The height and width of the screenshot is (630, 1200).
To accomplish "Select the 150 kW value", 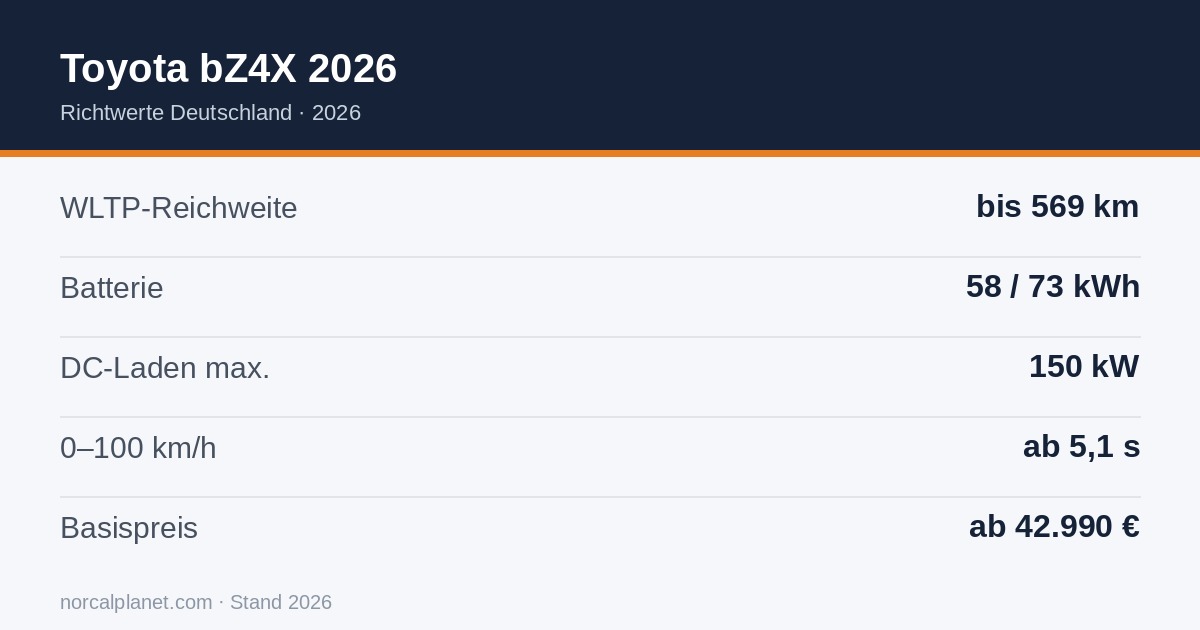I will [1084, 366].
